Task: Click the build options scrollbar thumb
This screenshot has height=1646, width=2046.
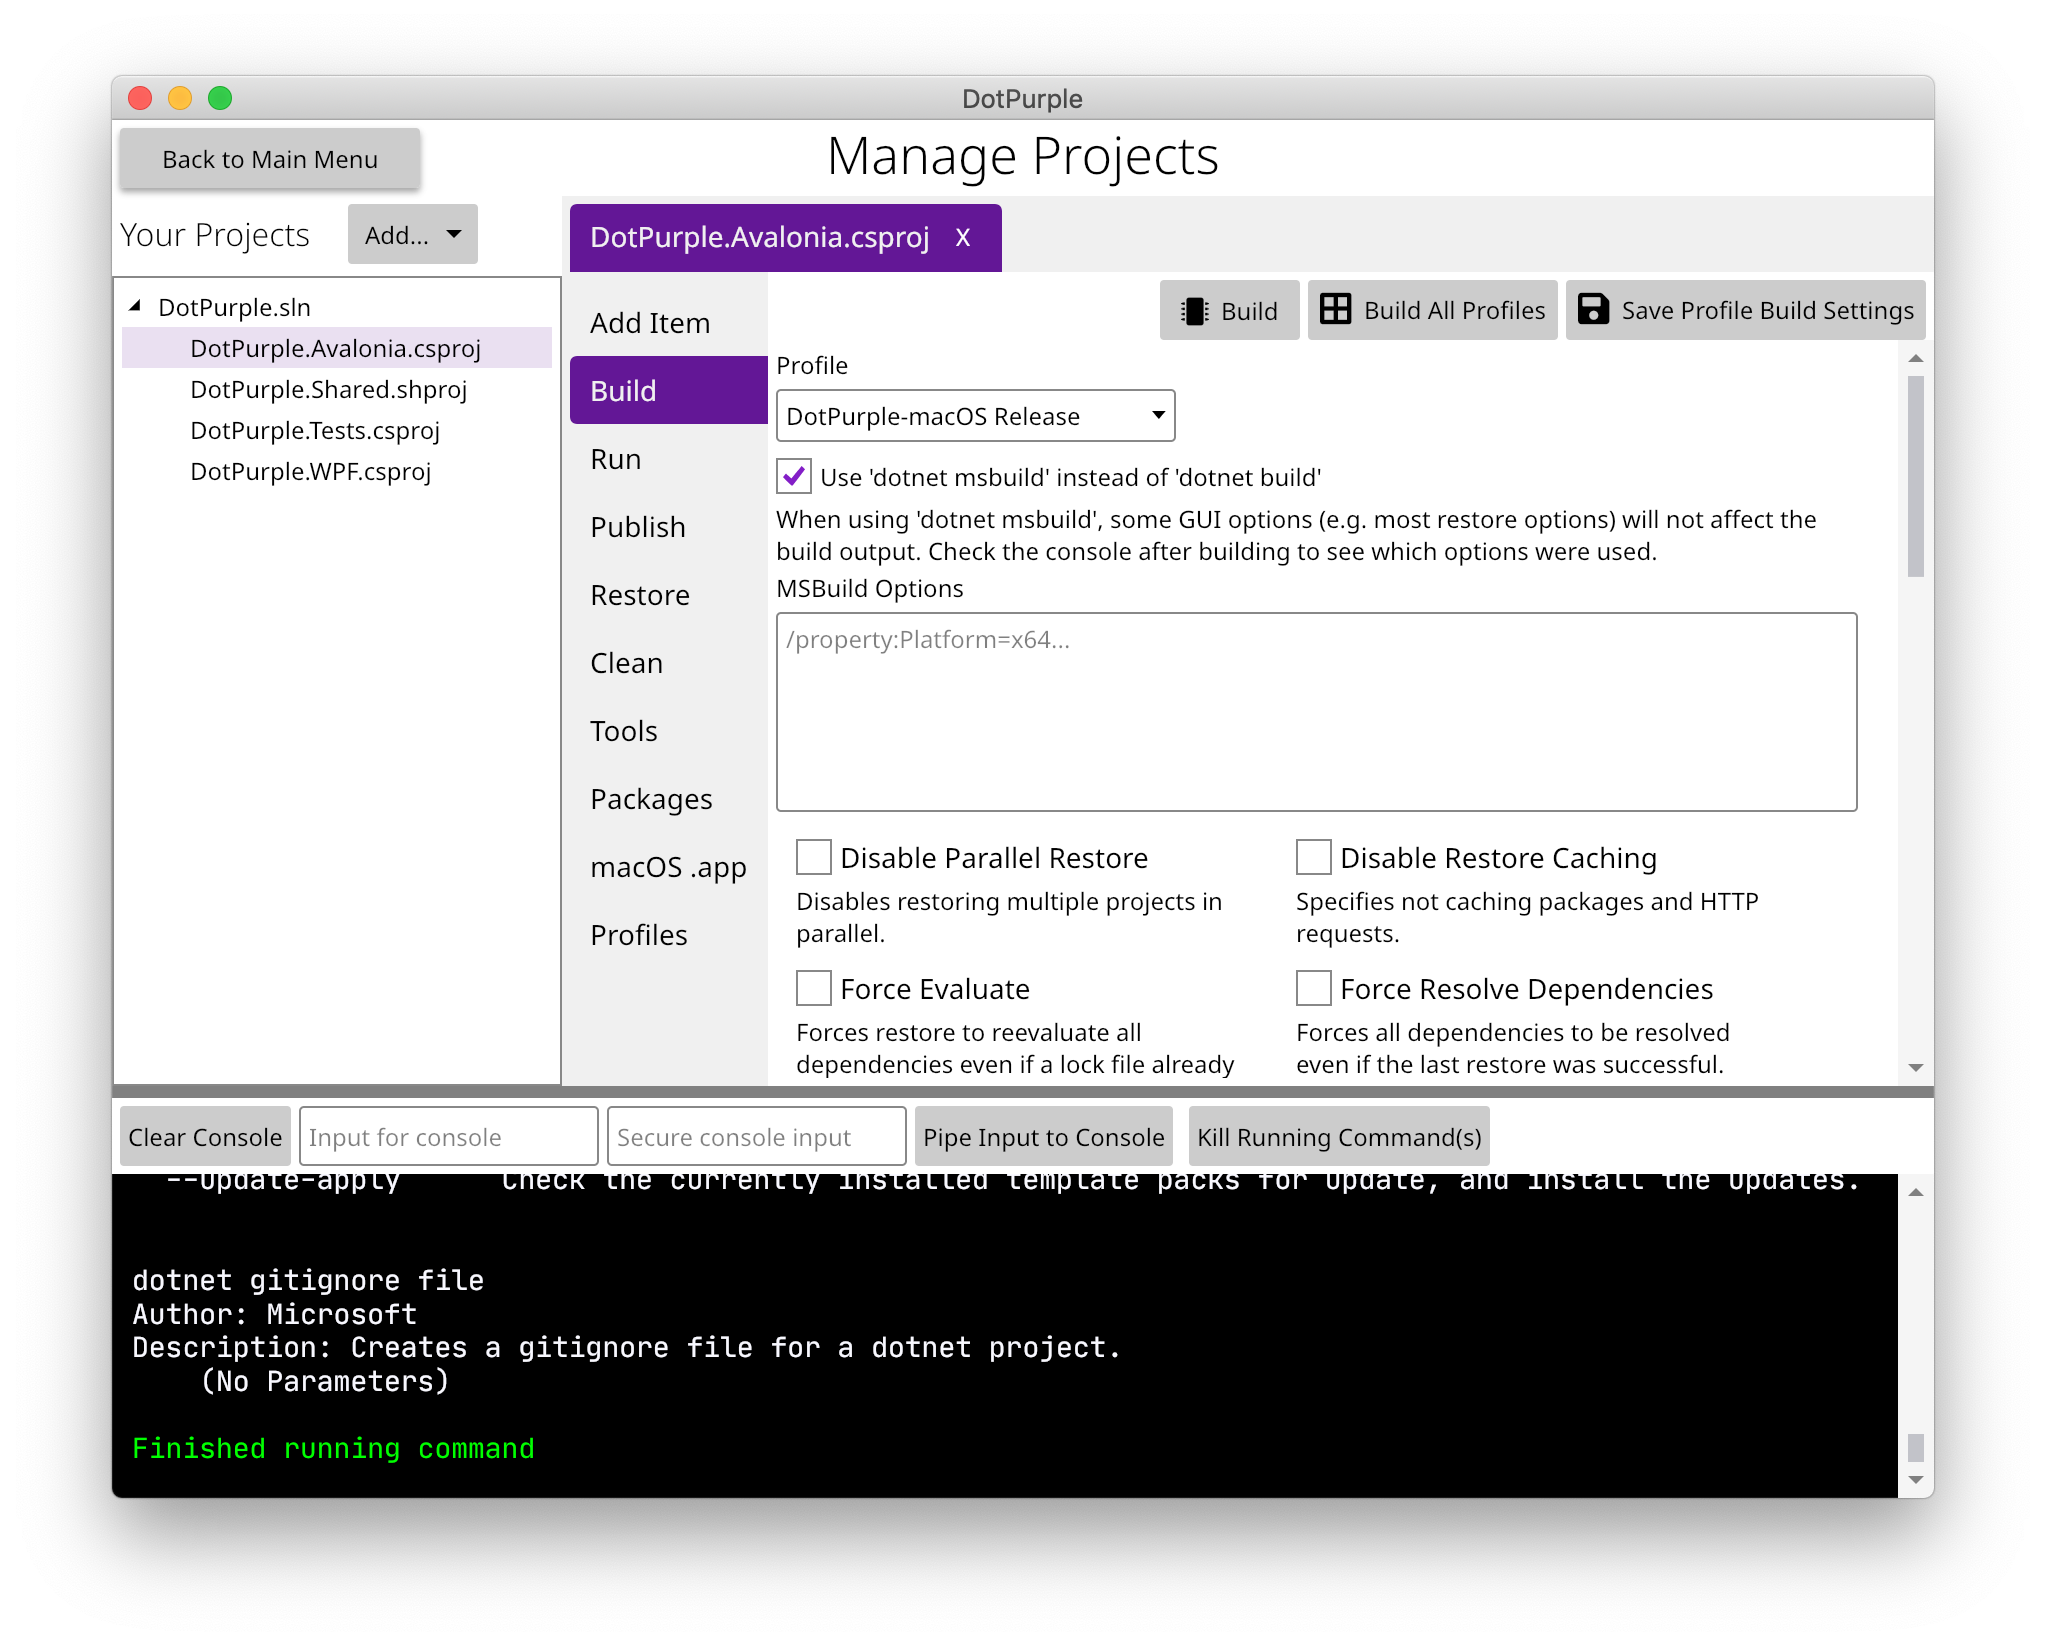Action: pyautogui.click(x=1915, y=476)
